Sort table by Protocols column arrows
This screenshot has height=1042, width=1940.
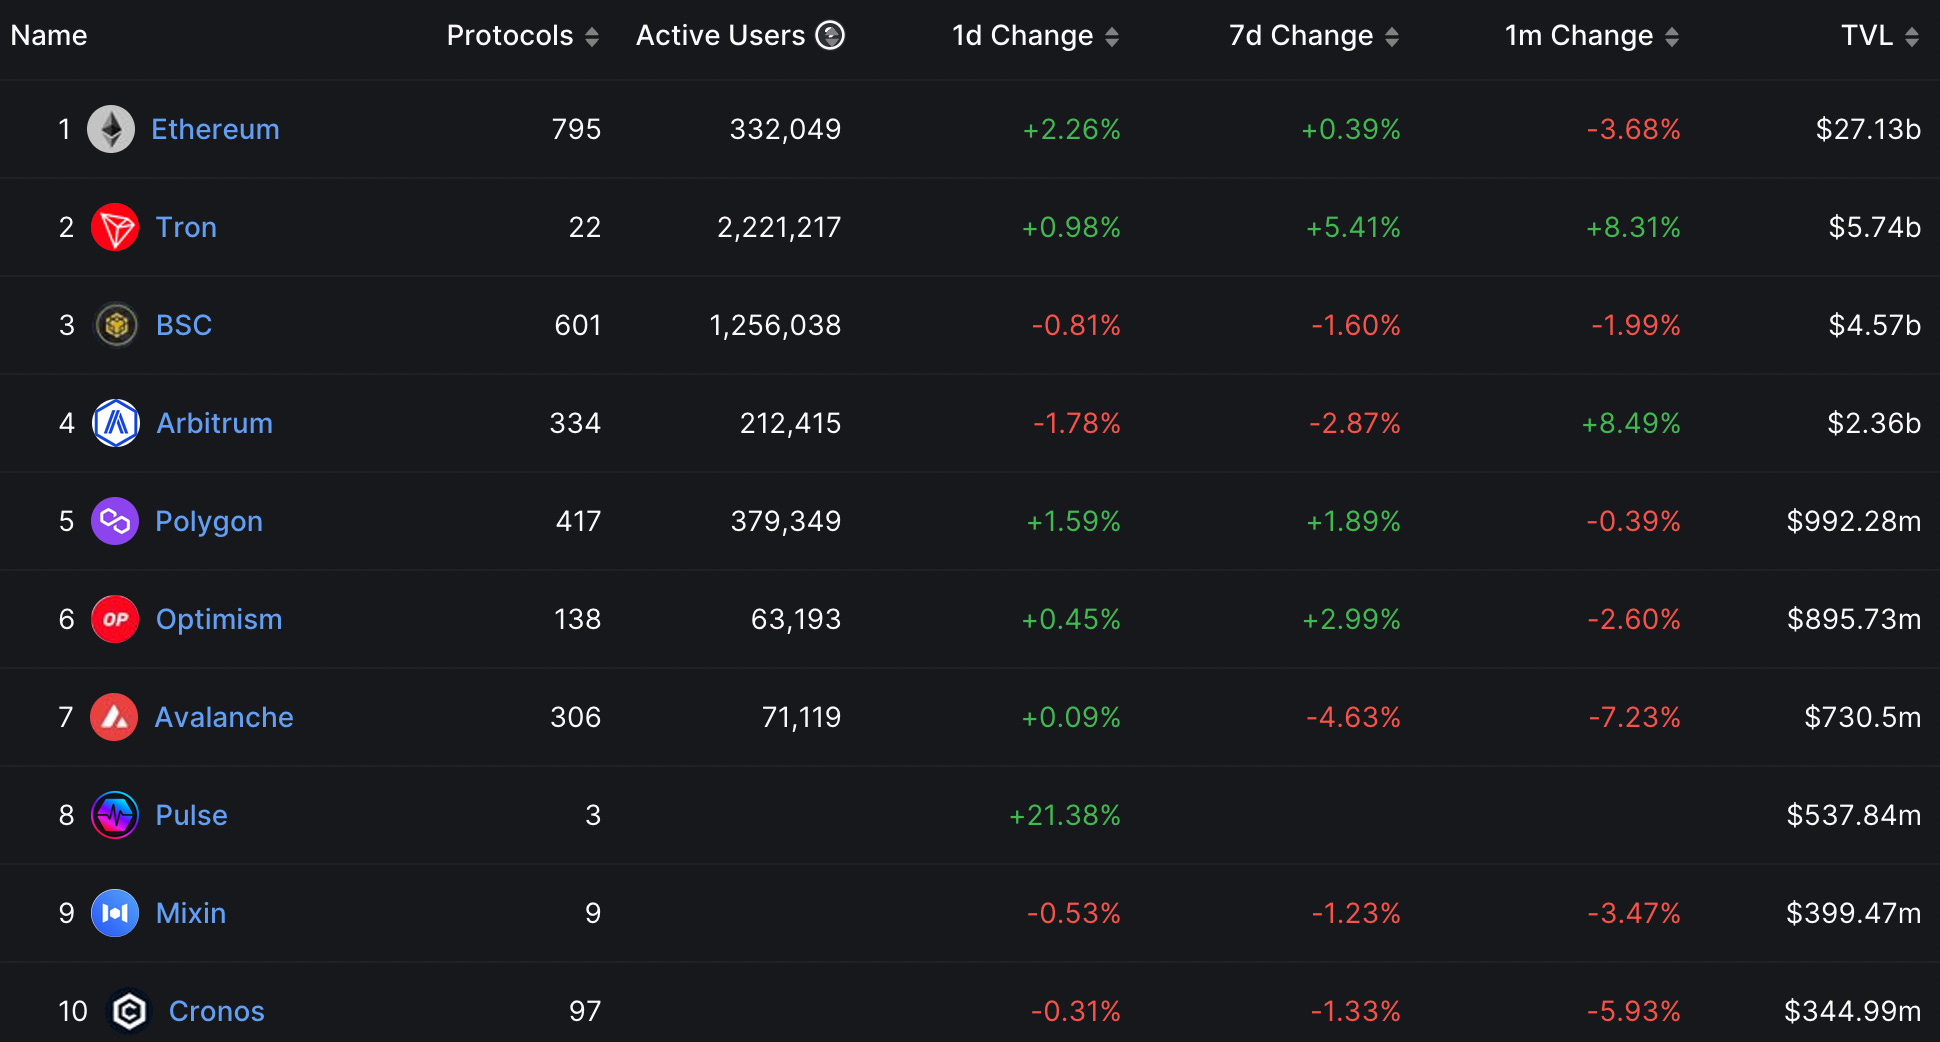click(592, 37)
